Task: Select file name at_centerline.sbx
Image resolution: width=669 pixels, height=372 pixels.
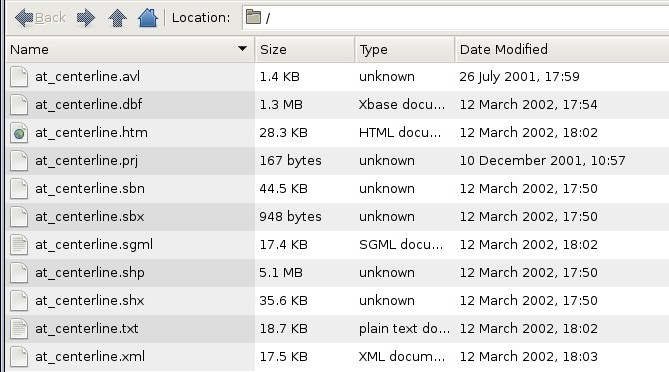Action: (90, 217)
